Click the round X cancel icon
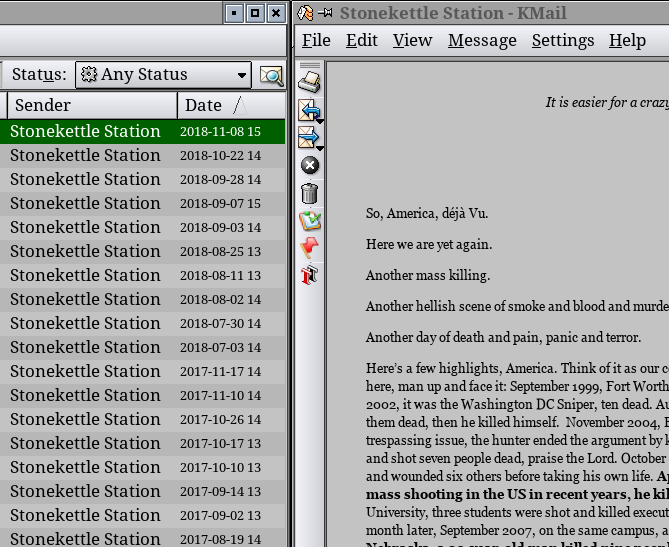 click(310, 165)
